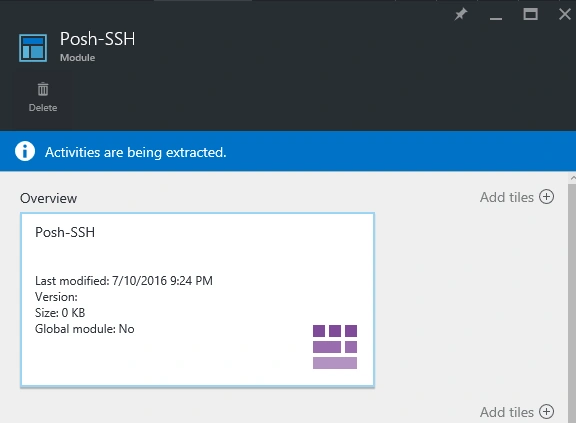
Task: Click the blue info circle icon
Action: coord(25,151)
